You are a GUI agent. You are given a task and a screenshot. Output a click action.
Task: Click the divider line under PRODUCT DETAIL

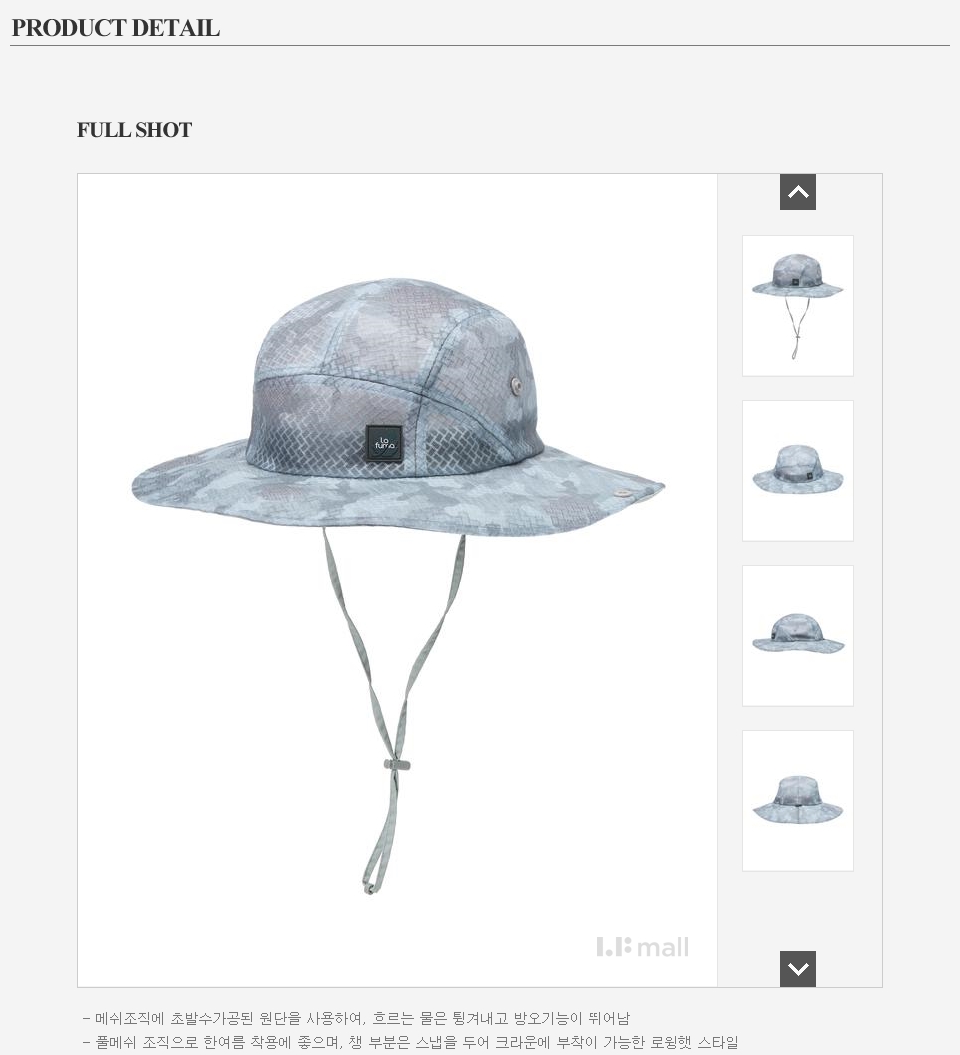(480, 46)
